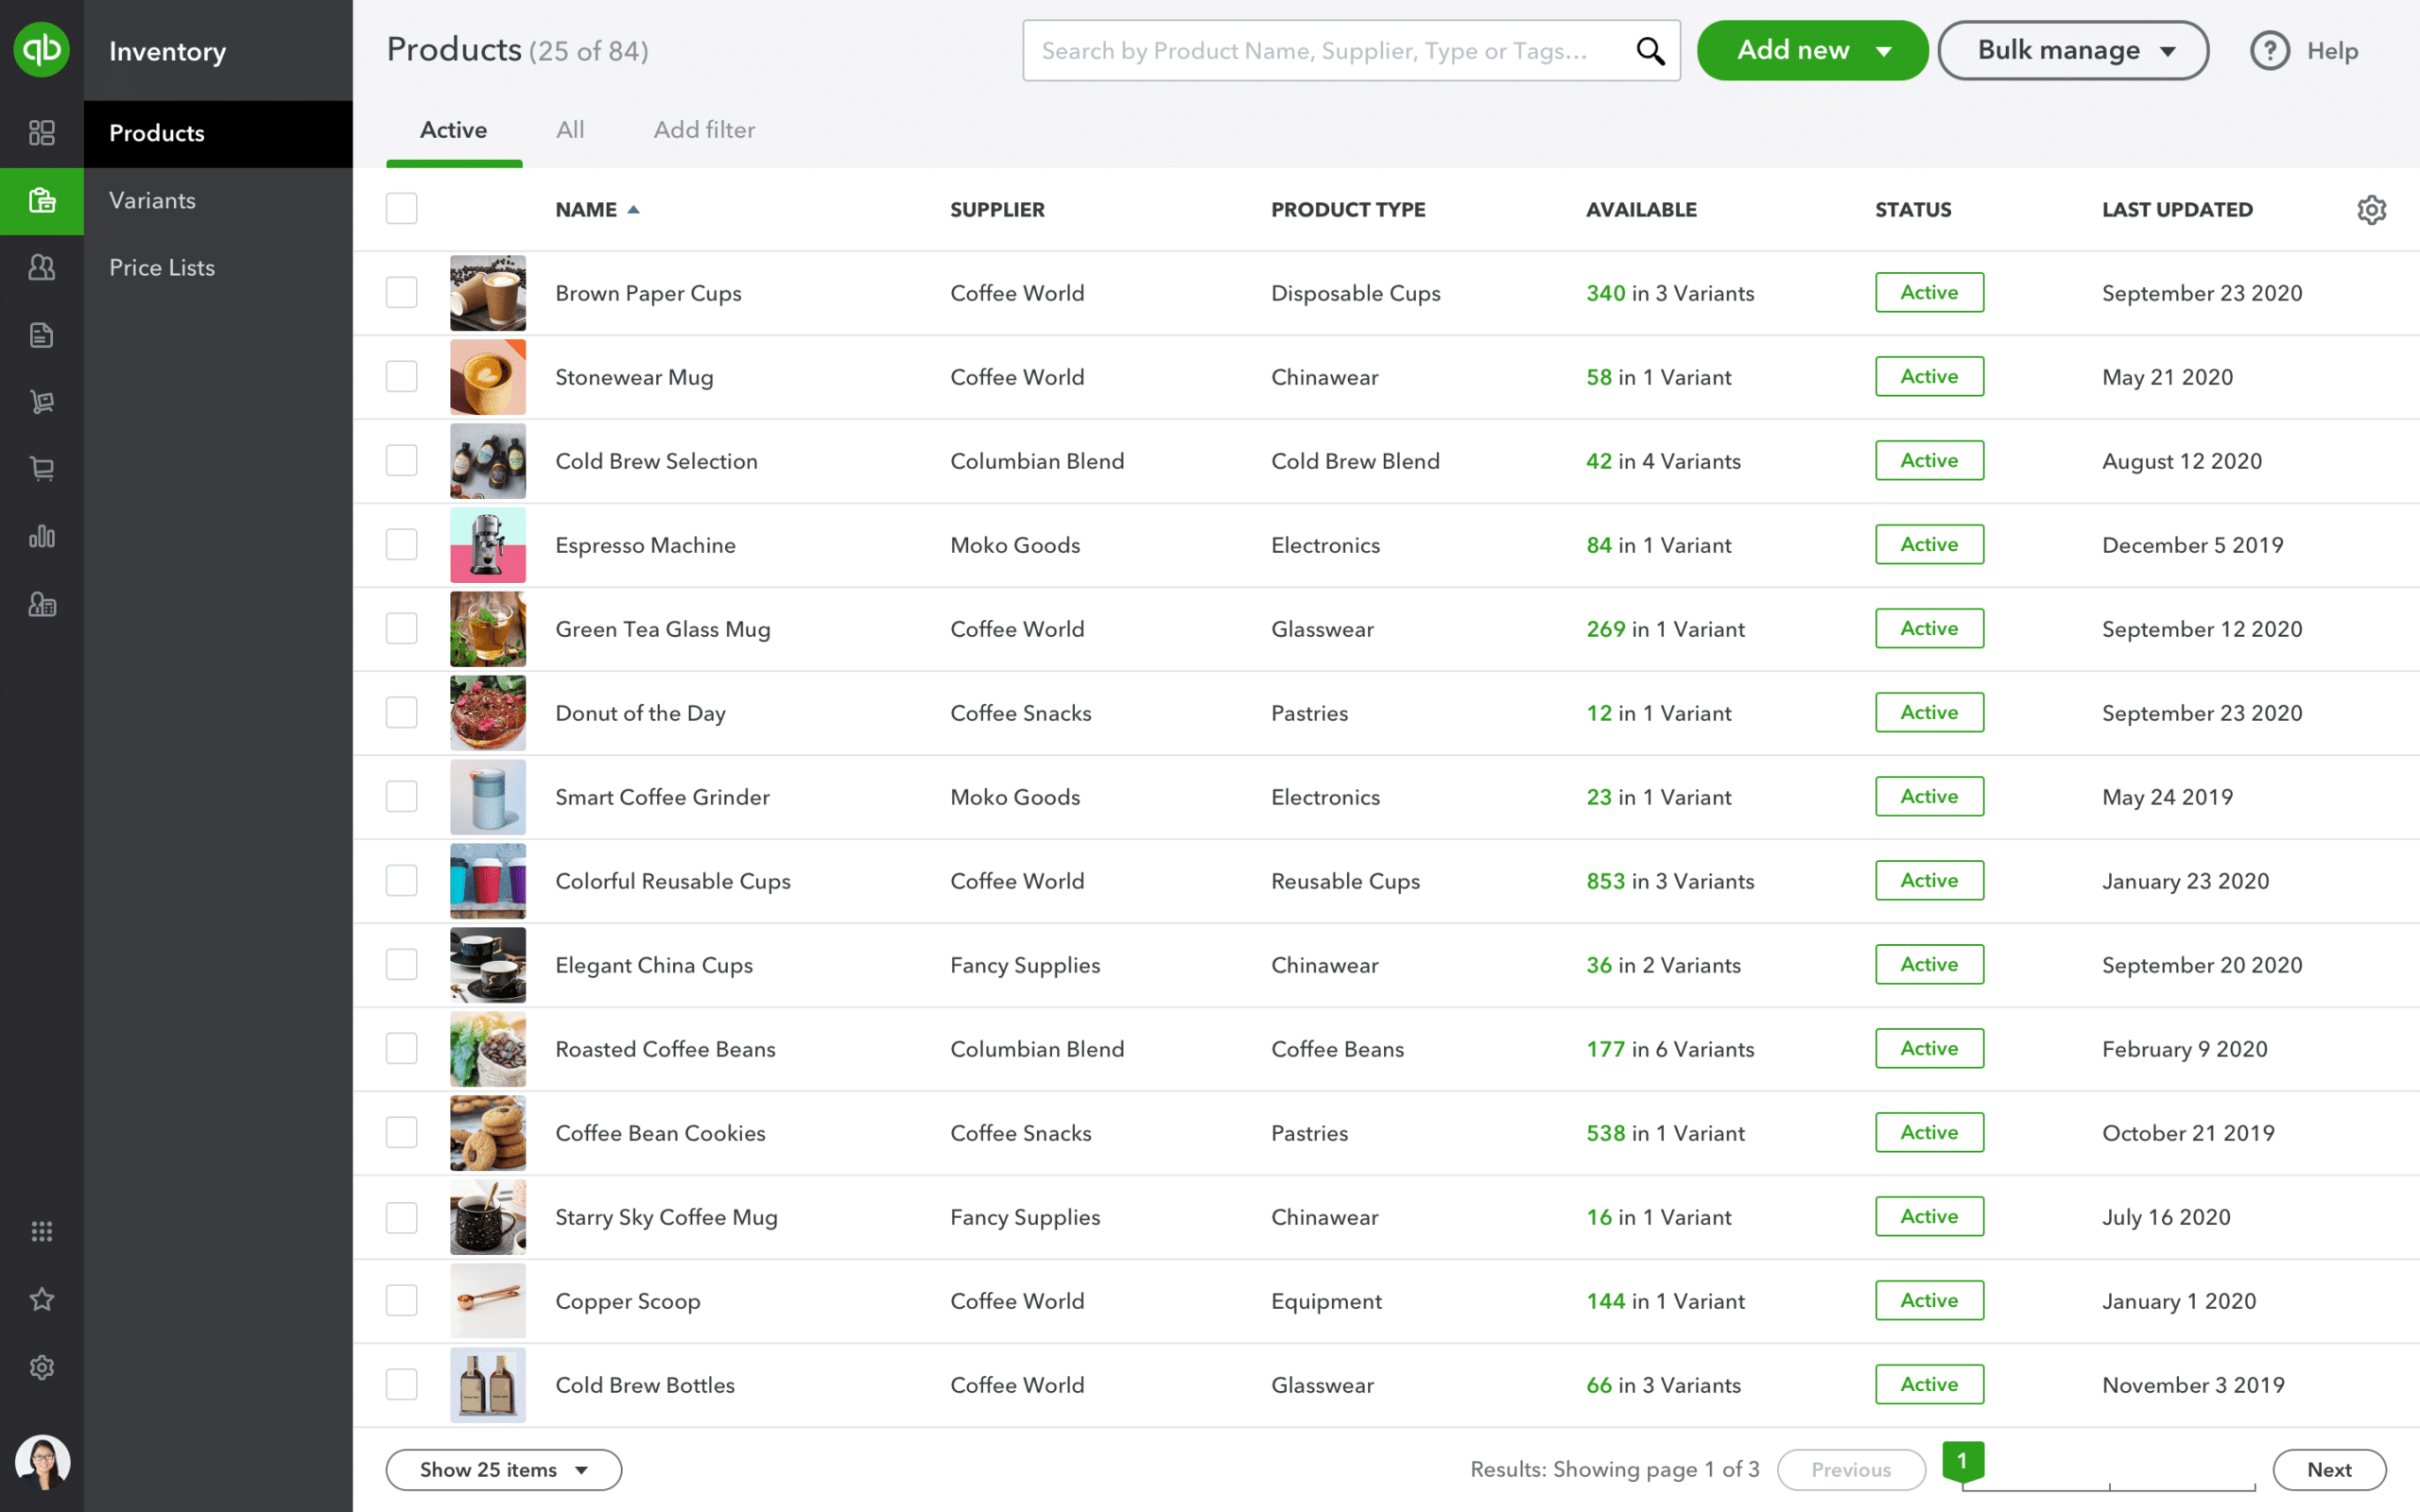Click the Next pagination button
The image size is (2420, 1512).
coord(2328,1469)
